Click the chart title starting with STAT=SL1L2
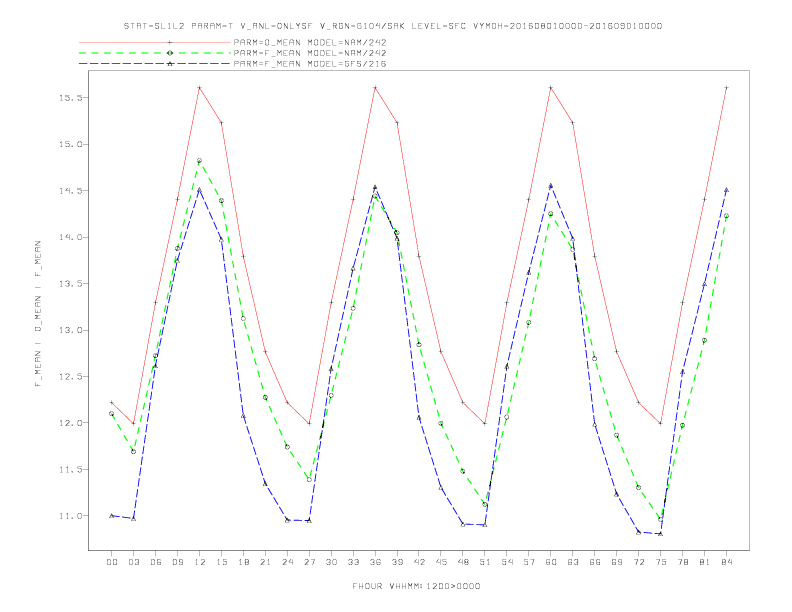The height and width of the screenshot is (612, 792). [x=392, y=26]
